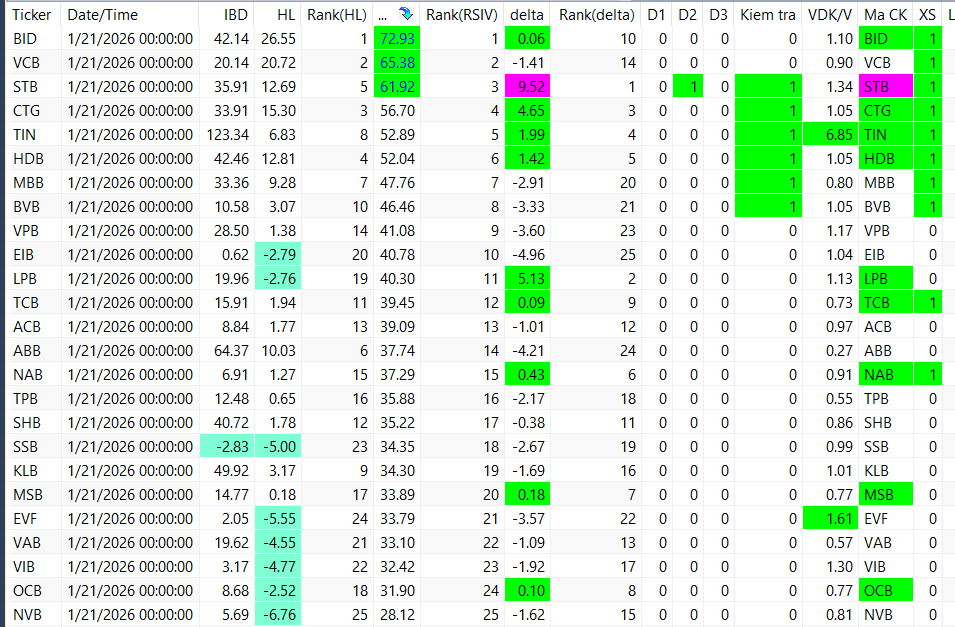Viewport: 955px width, 627px height.
Task: Select the TPB ticker in first column
Action: tap(25, 399)
